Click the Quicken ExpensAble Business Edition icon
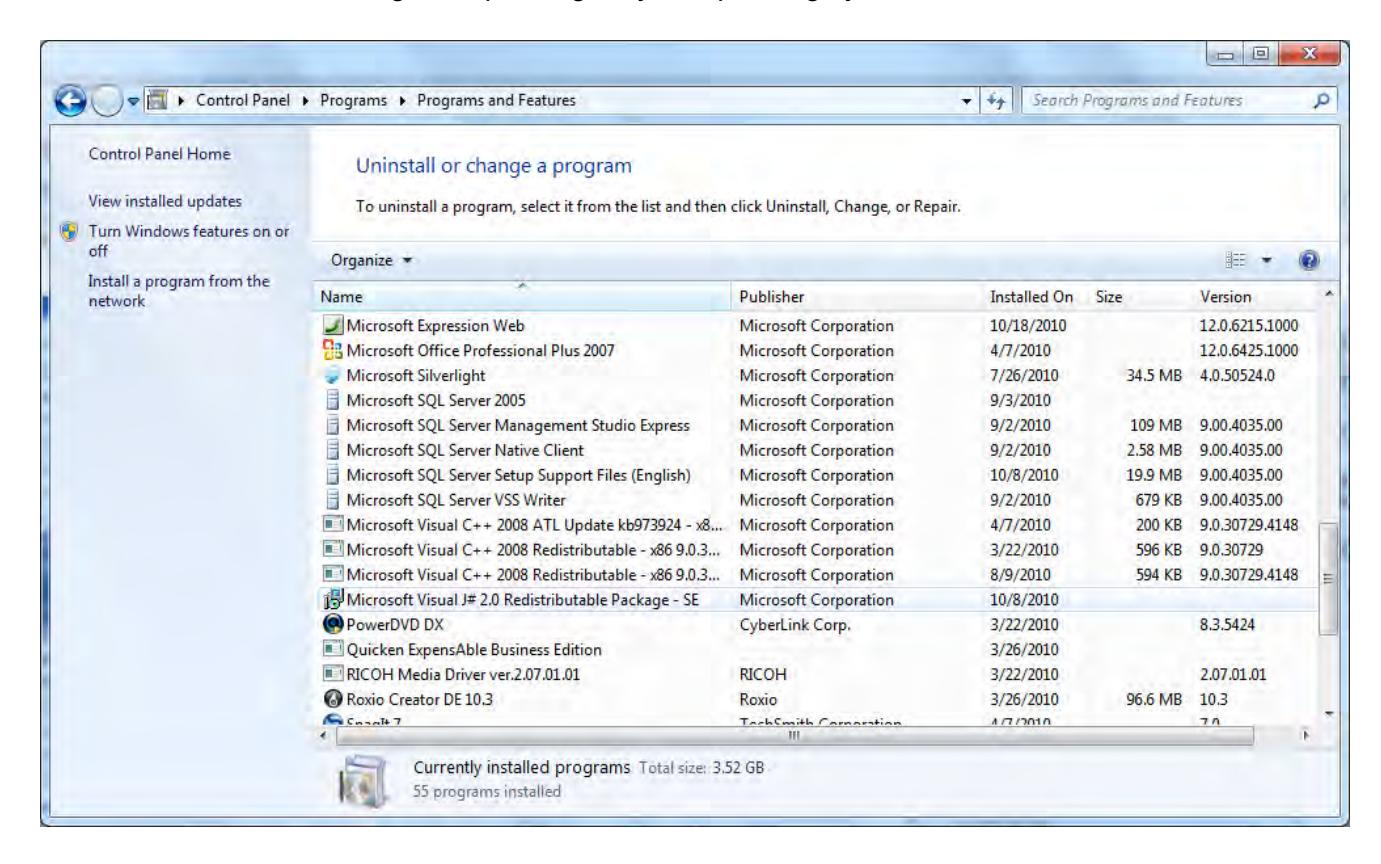This screenshot has width=1381, height=864. [332, 649]
